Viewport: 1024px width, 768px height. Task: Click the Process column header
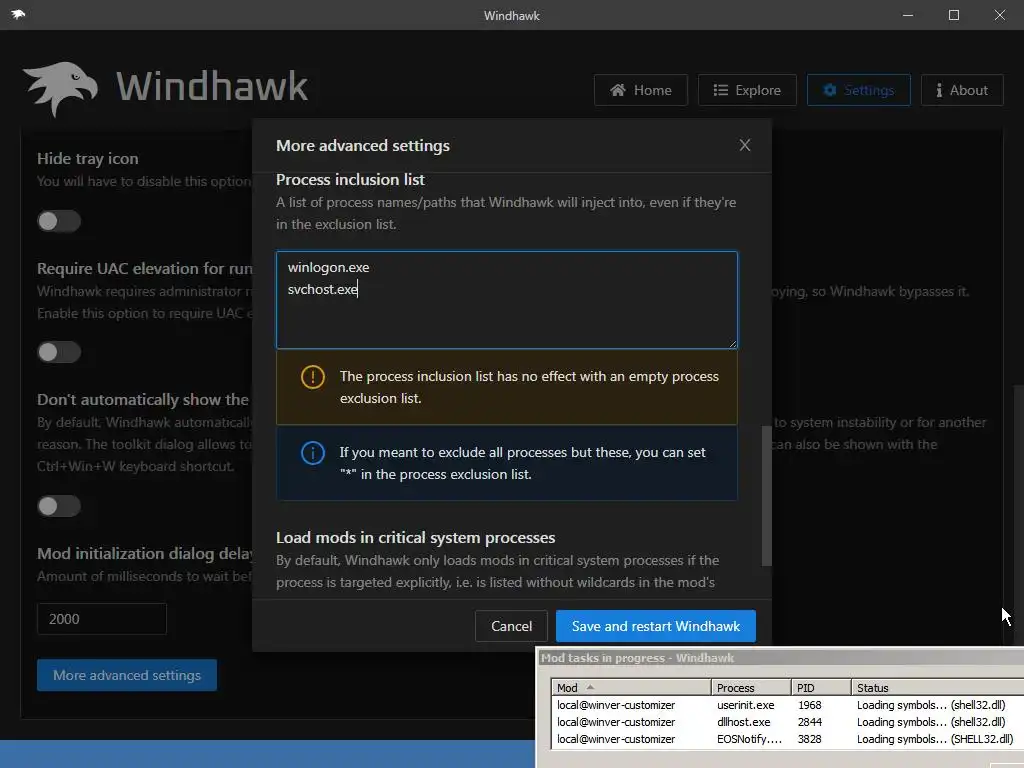point(751,688)
